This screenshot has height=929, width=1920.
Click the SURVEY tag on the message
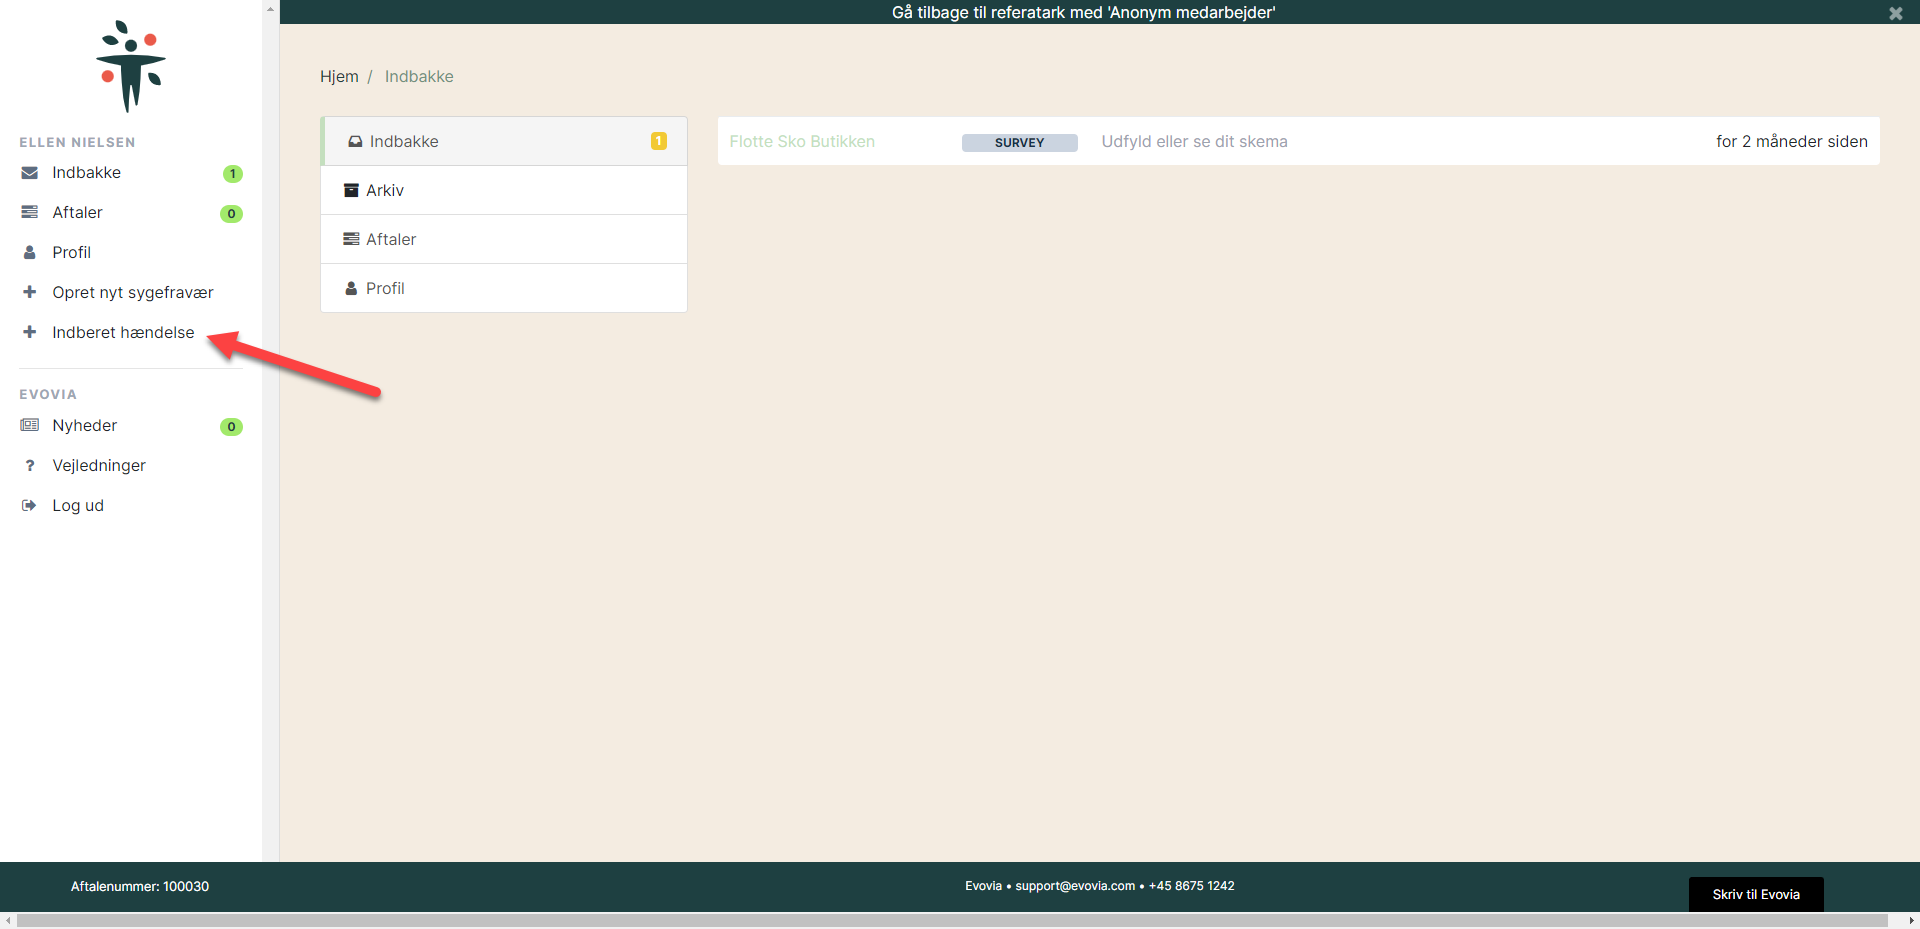pos(1019,142)
